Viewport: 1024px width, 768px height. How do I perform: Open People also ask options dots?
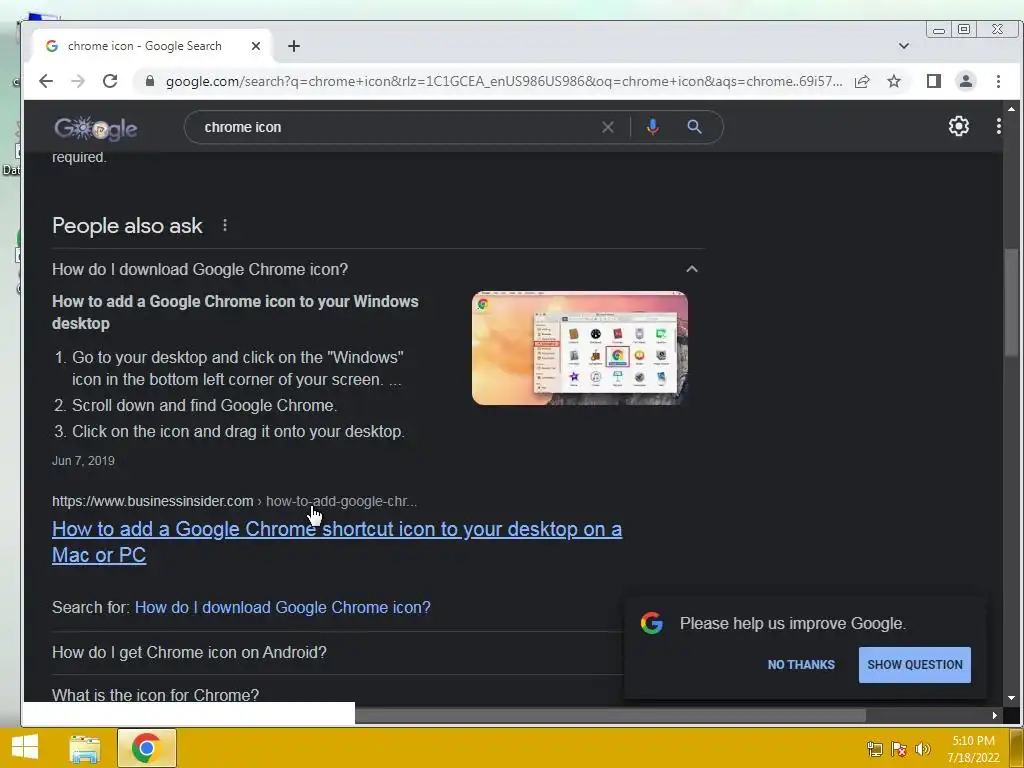(225, 225)
